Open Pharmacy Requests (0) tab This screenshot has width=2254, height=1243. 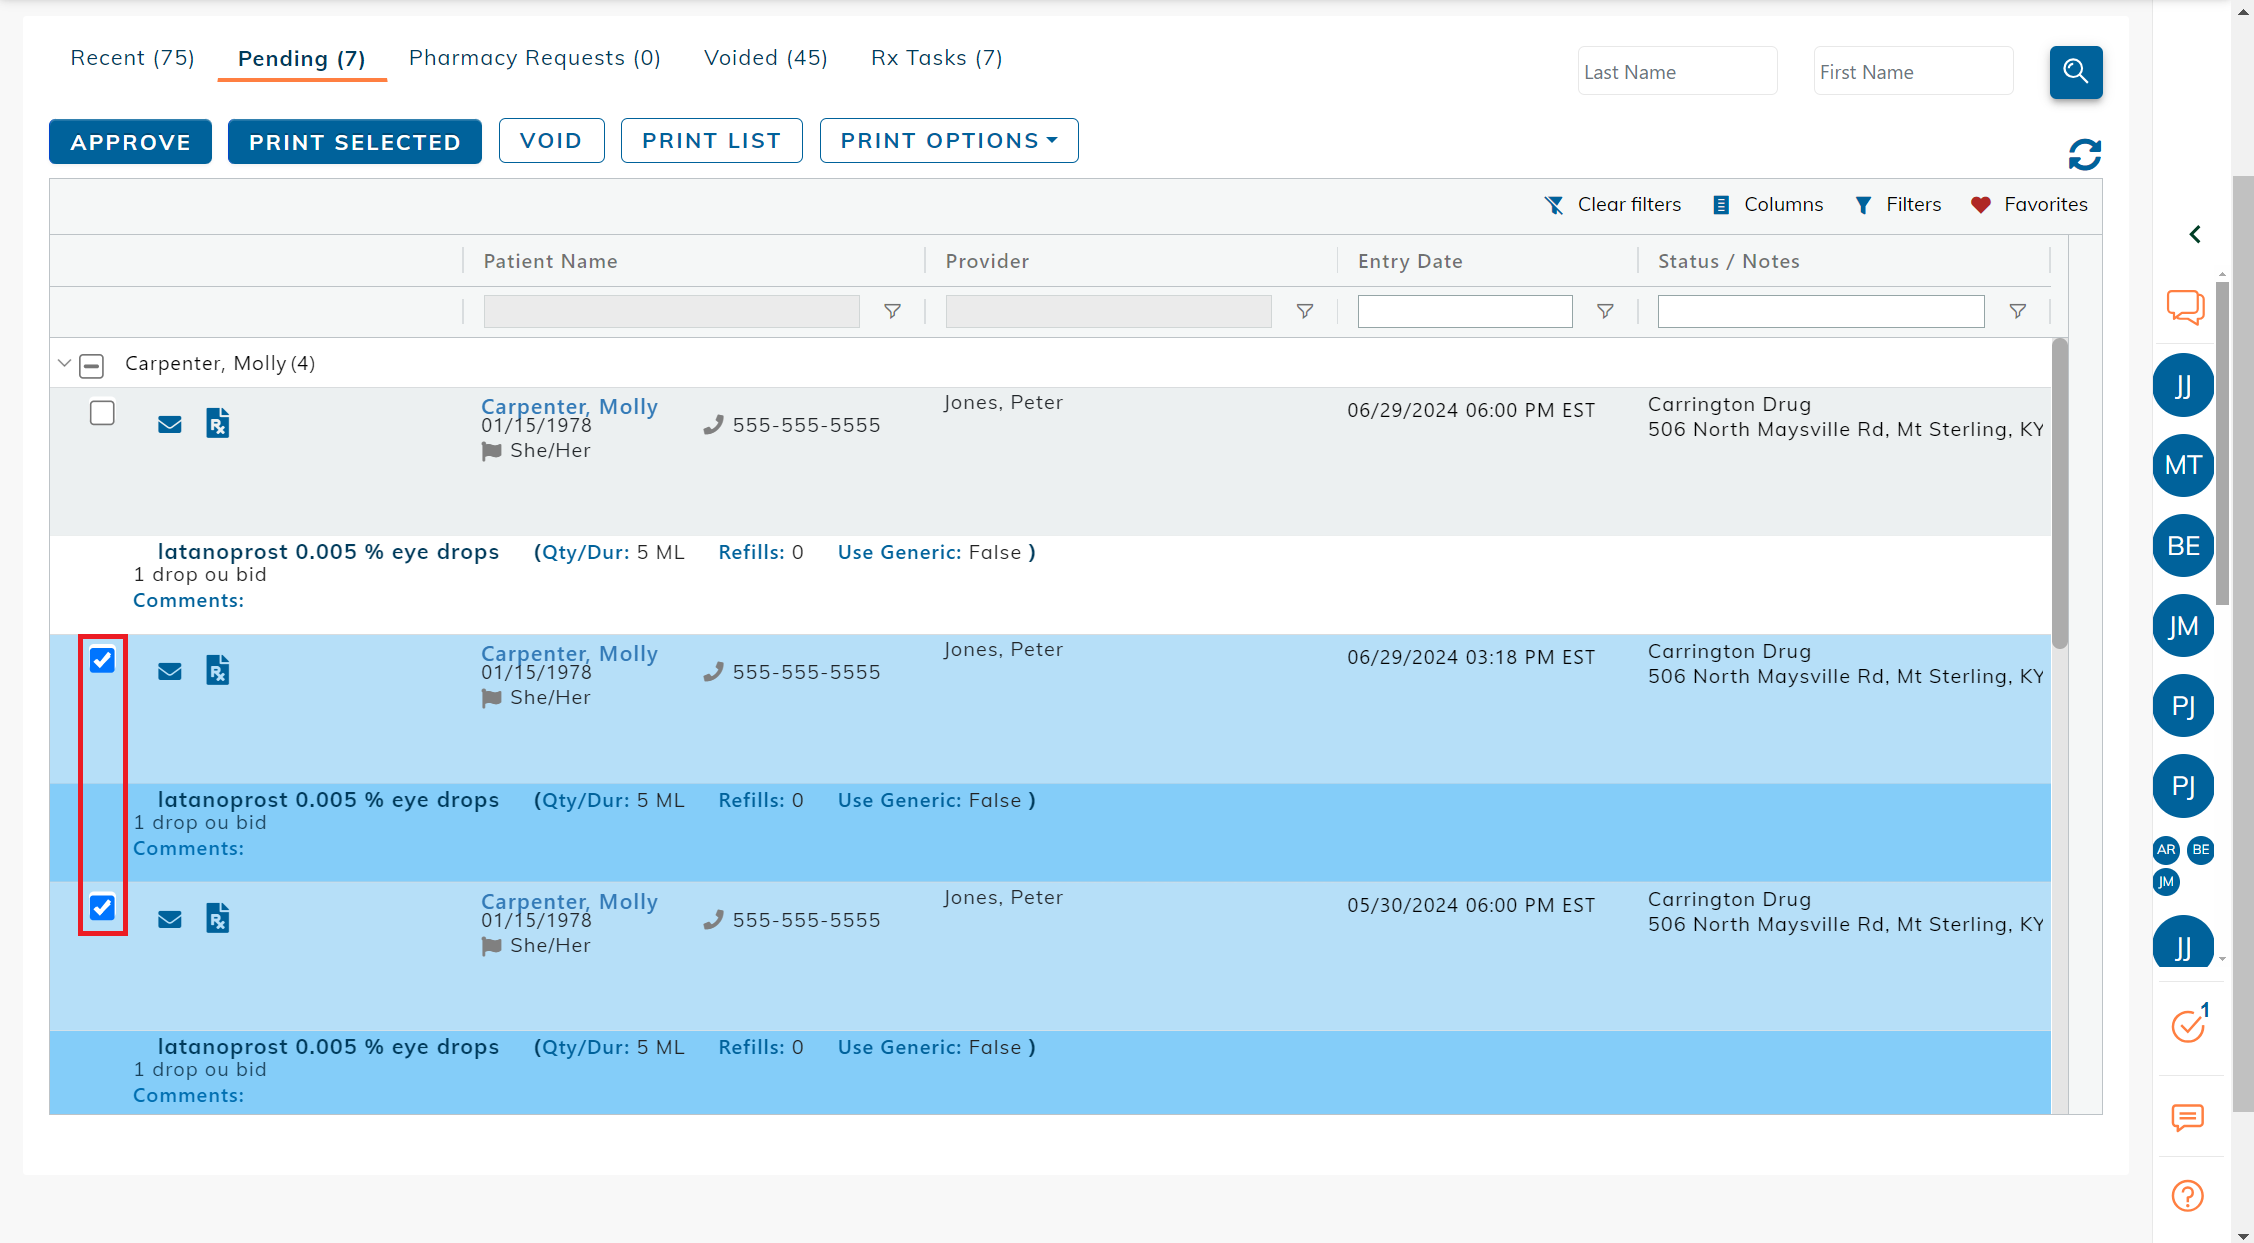[x=535, y=57]
